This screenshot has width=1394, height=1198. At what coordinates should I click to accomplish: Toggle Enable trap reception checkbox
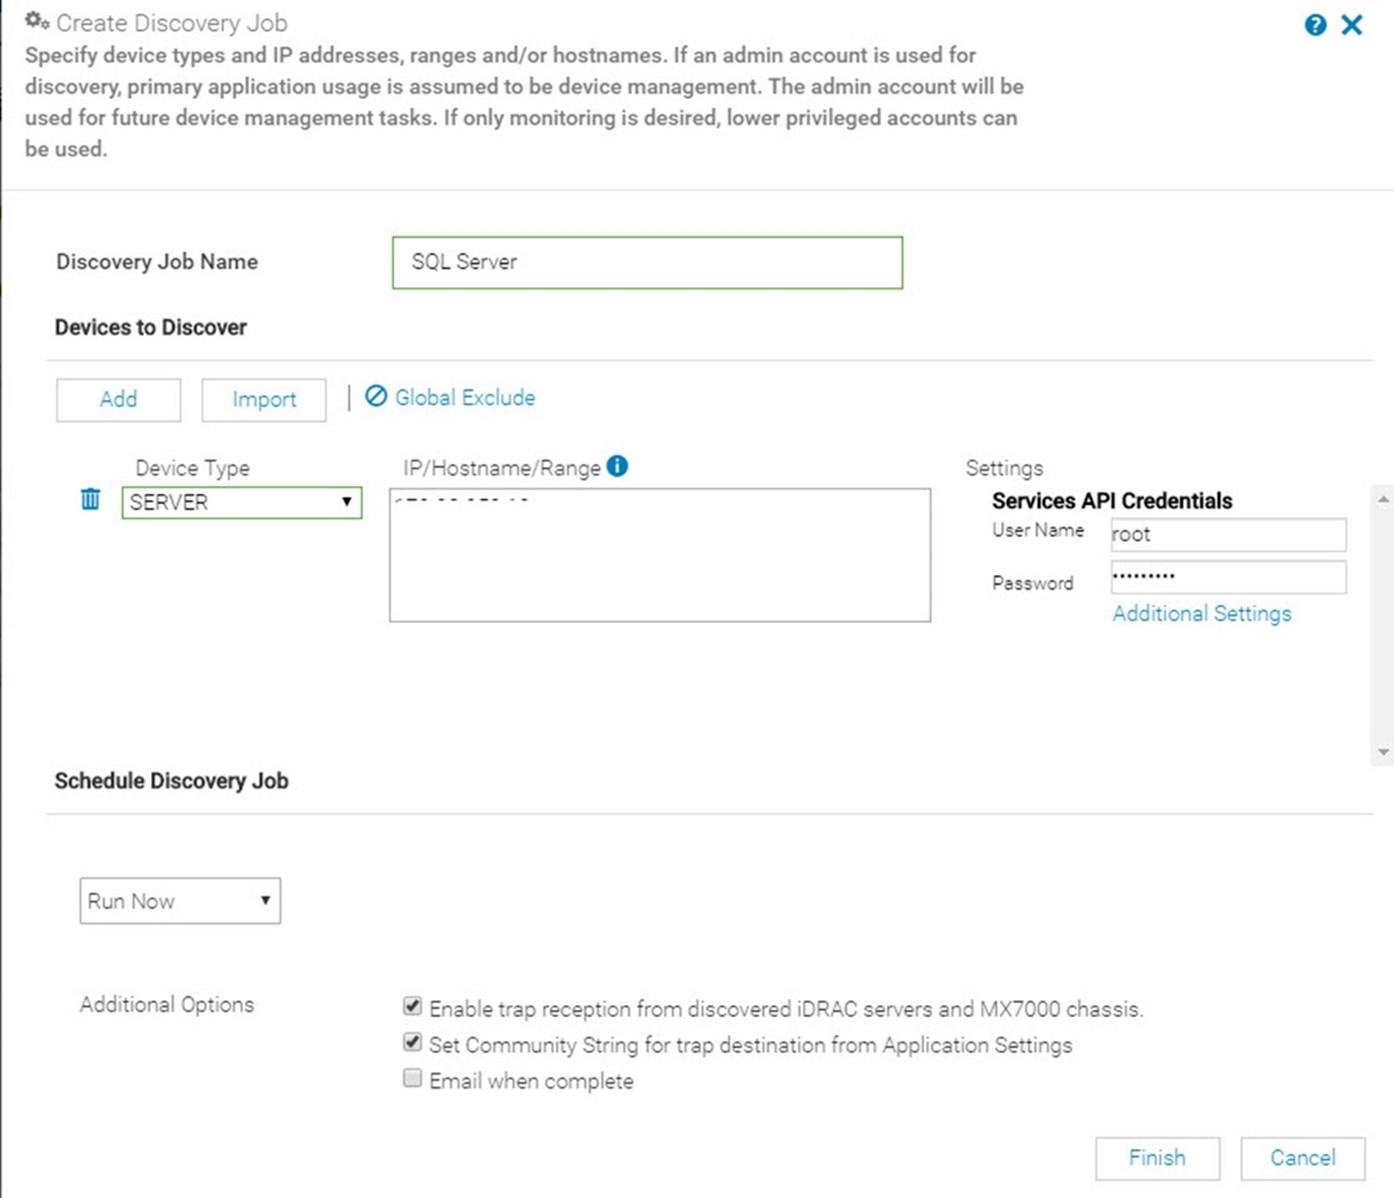[x=412, y=1006]
